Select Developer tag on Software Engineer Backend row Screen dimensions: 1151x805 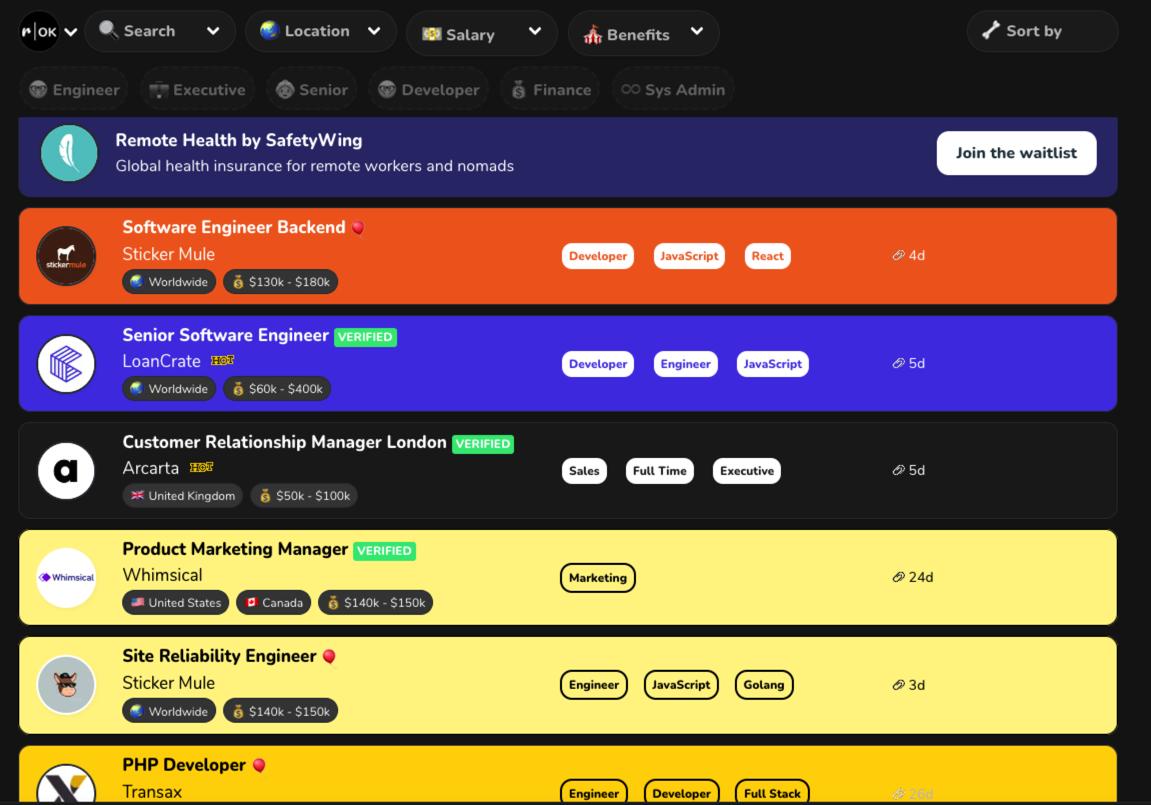click(x=598, y=256)
